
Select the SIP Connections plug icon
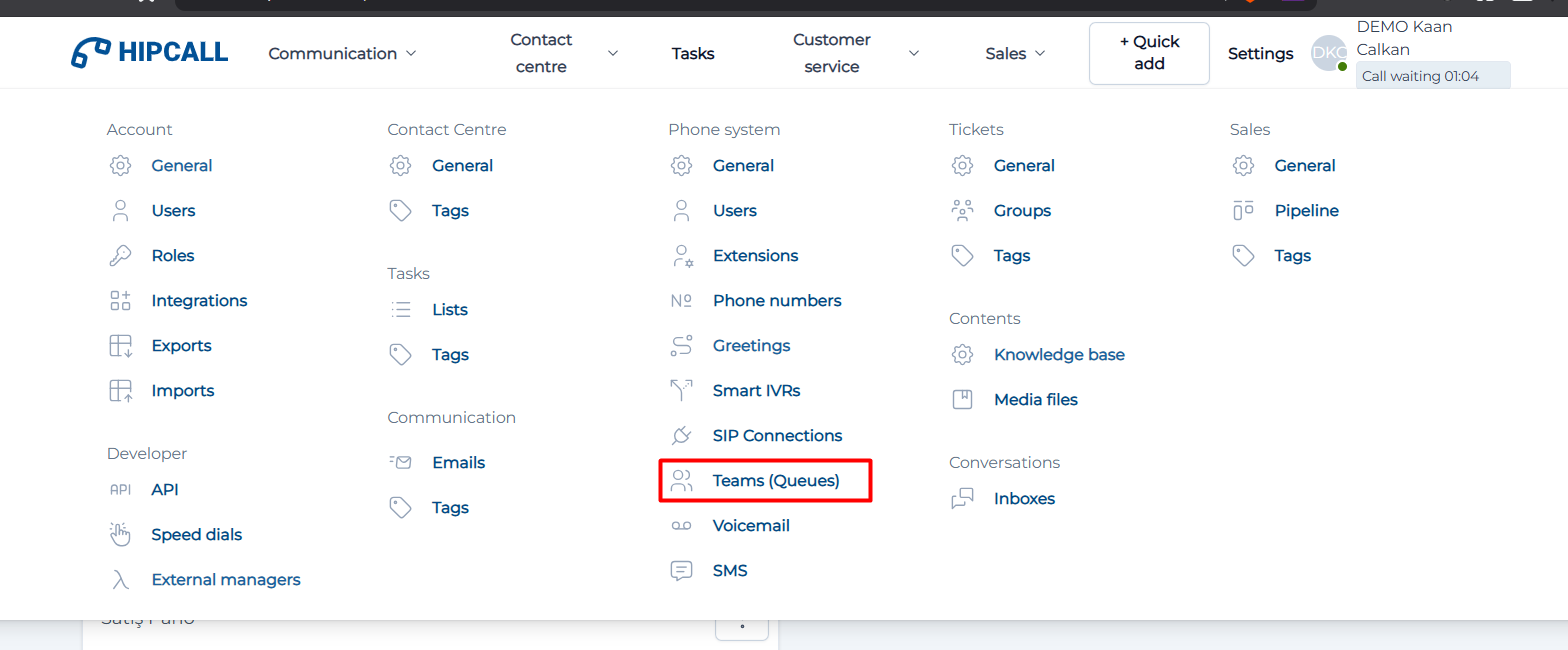coord(681,436)
